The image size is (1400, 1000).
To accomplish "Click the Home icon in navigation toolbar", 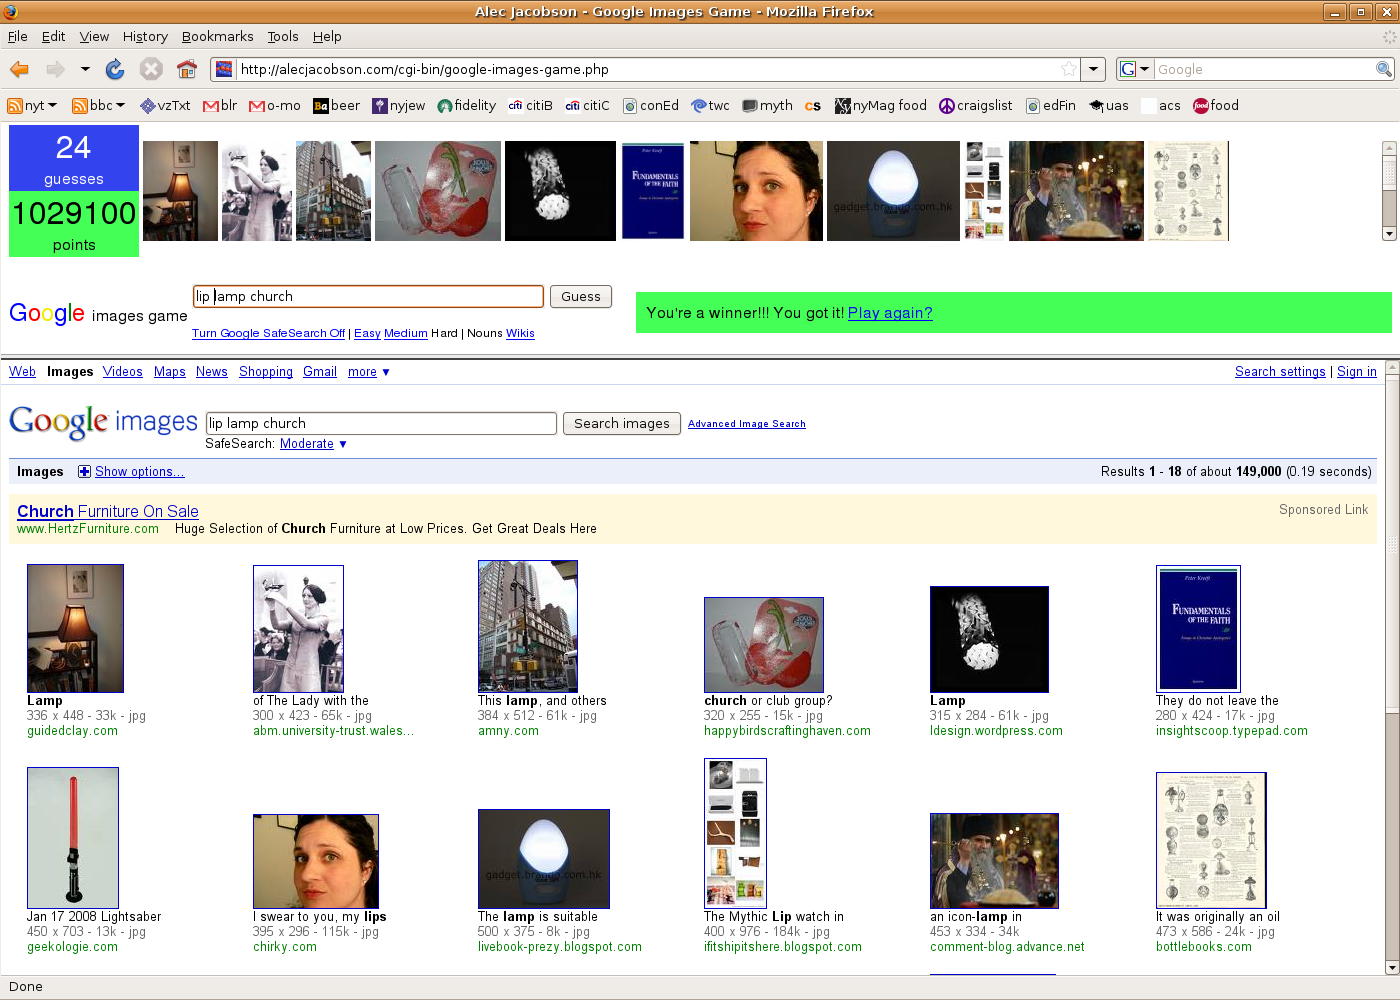I will (186, 69).
